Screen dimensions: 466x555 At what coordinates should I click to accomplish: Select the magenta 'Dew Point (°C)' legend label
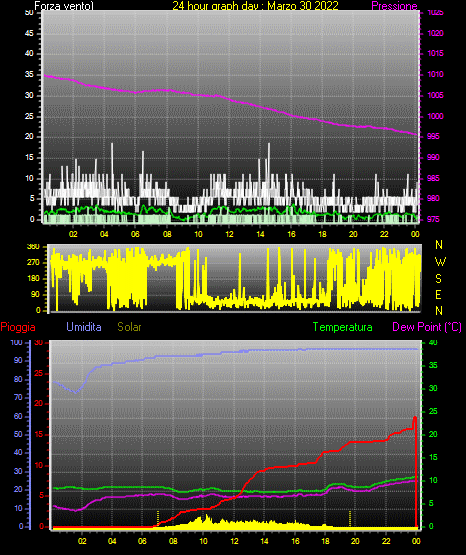(427, 327)
